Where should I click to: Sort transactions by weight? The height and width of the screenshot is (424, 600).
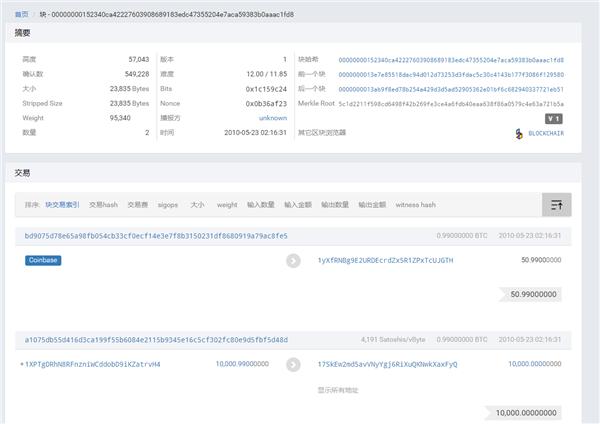(227, 205)
